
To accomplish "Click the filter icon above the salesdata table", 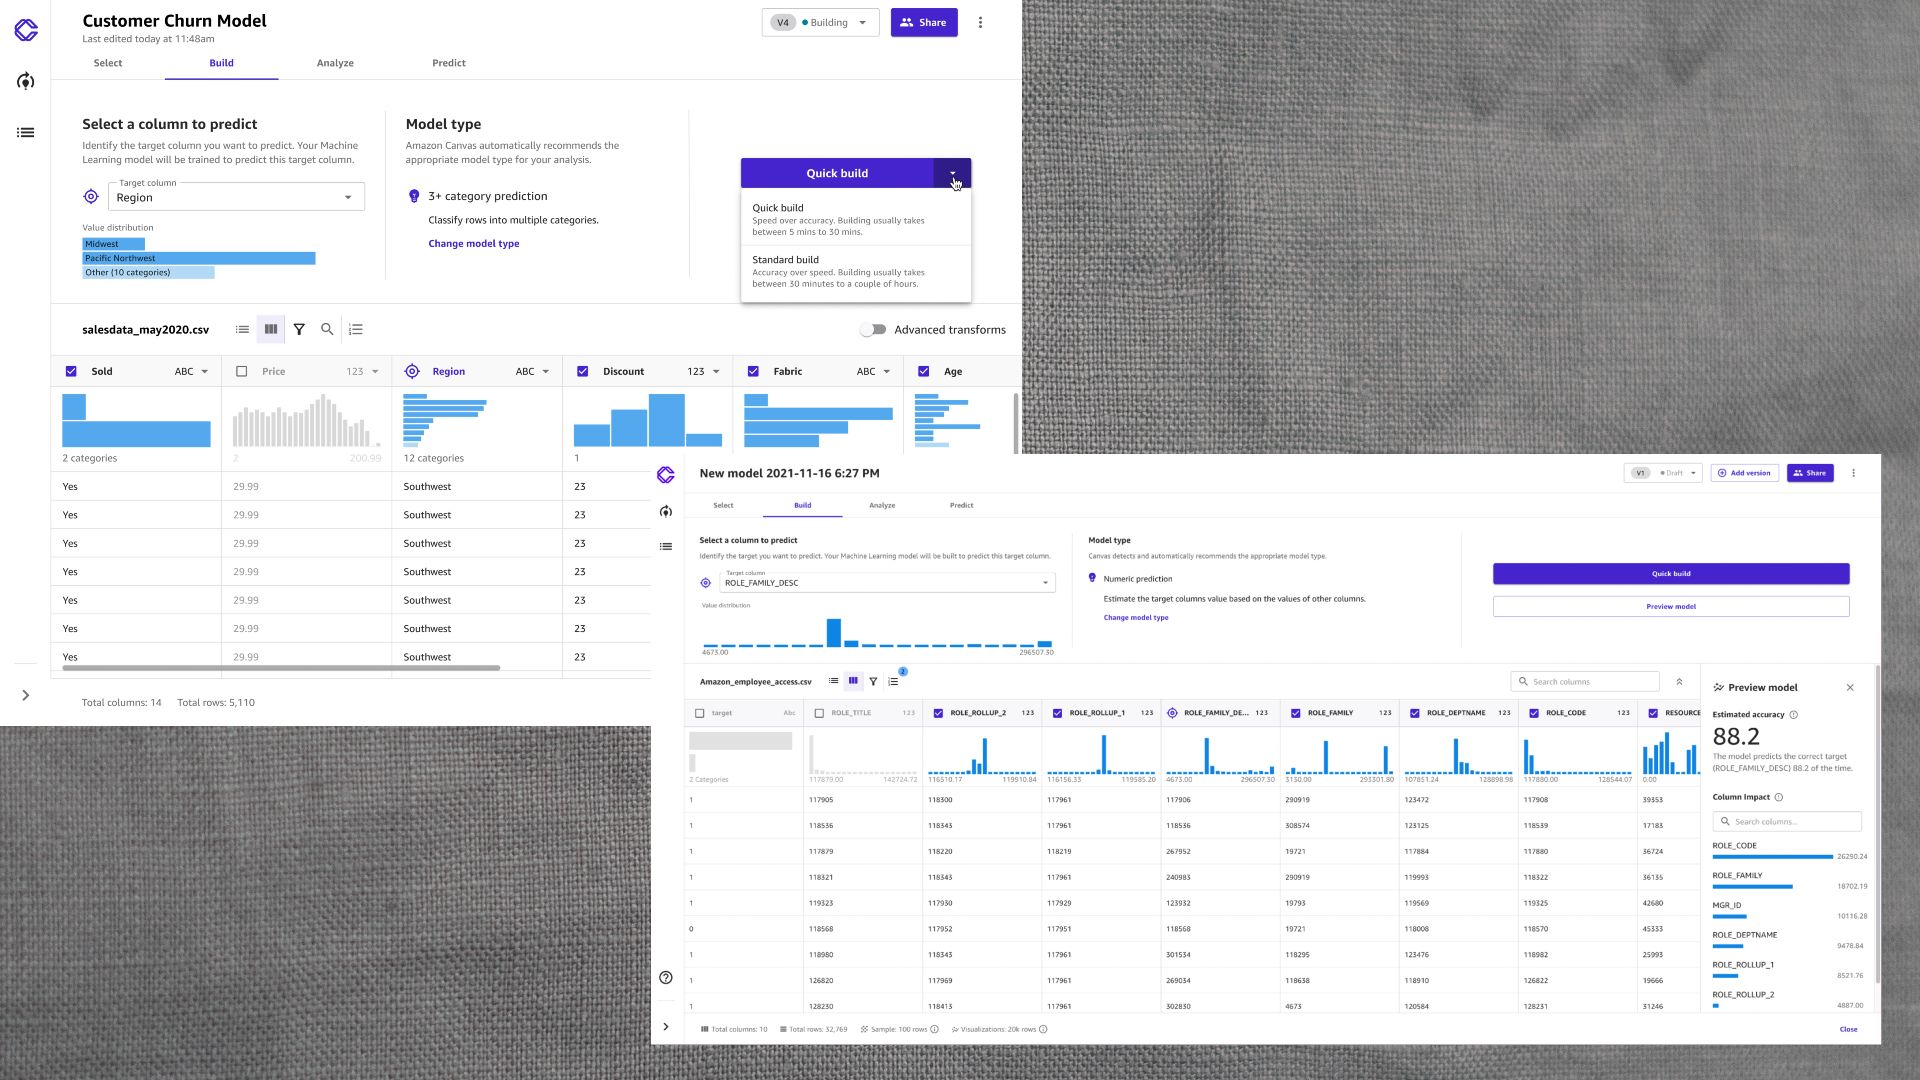I will 299,329.
